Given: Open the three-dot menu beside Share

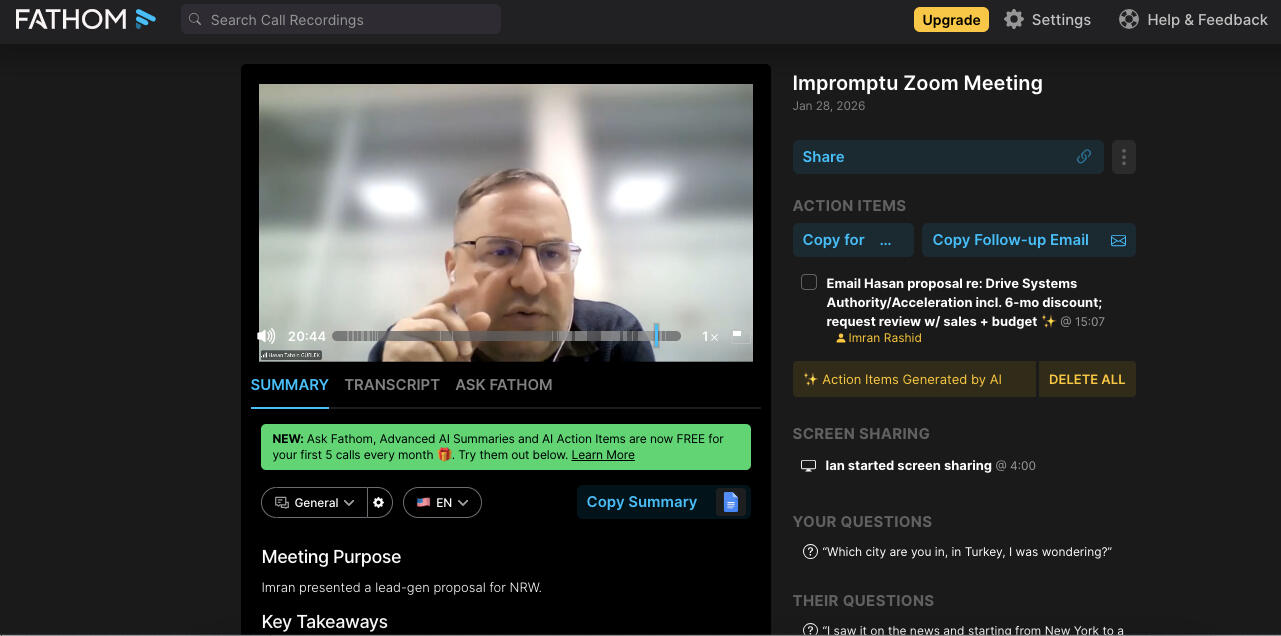Looking at the screenshot, I should click(x=1124, y=157).
